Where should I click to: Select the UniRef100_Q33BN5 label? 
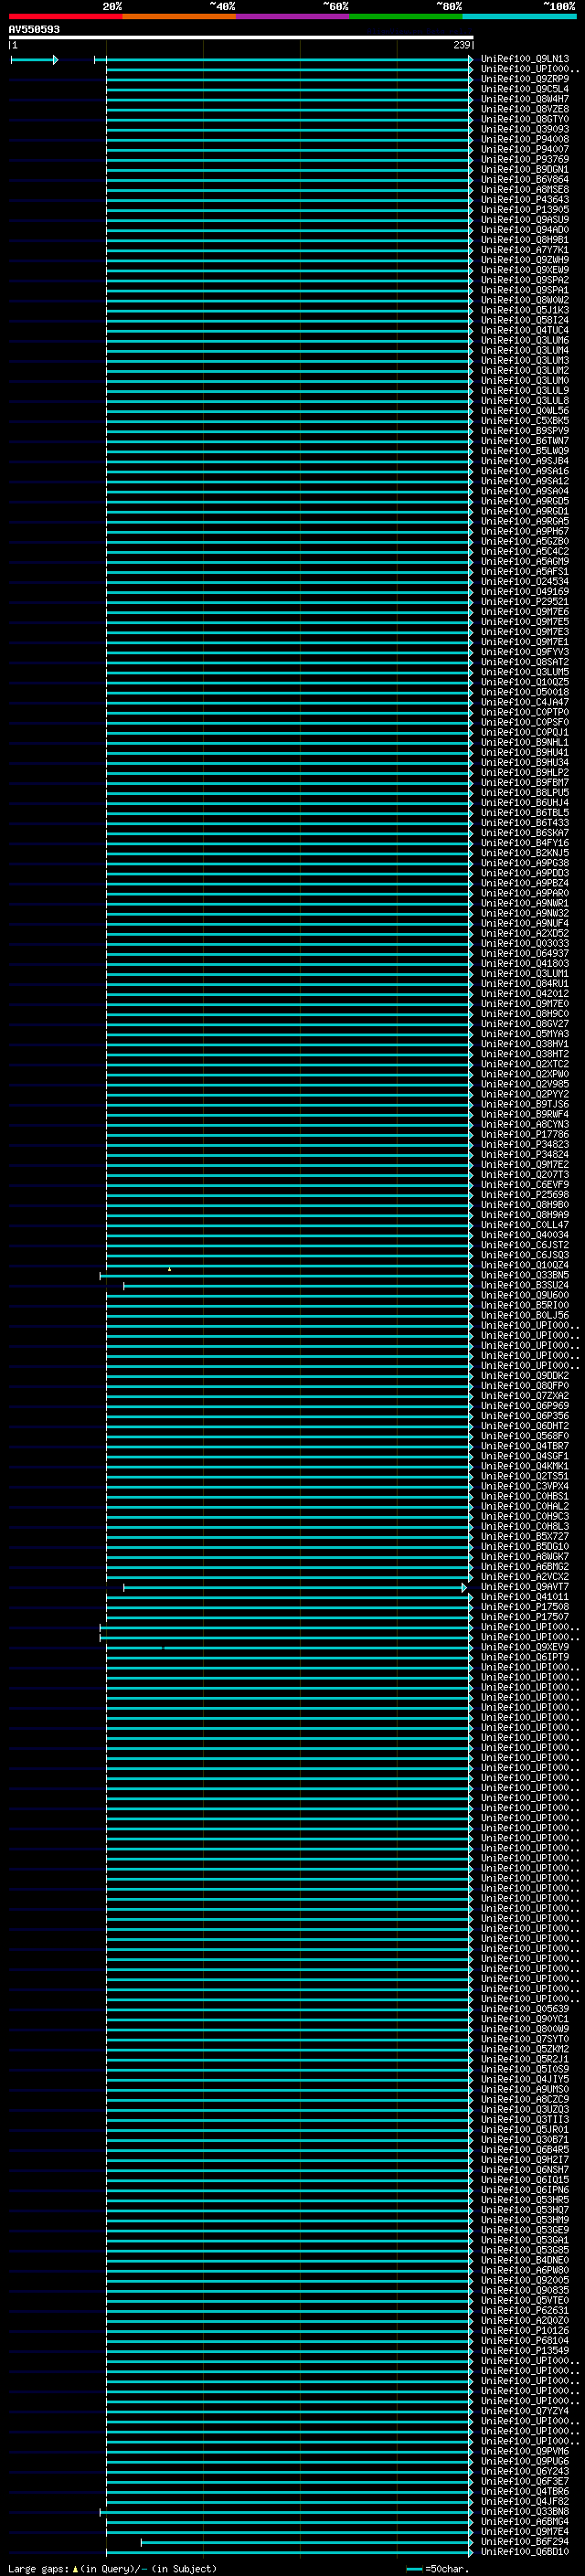pyautogui.click(x=524, y=1275)
